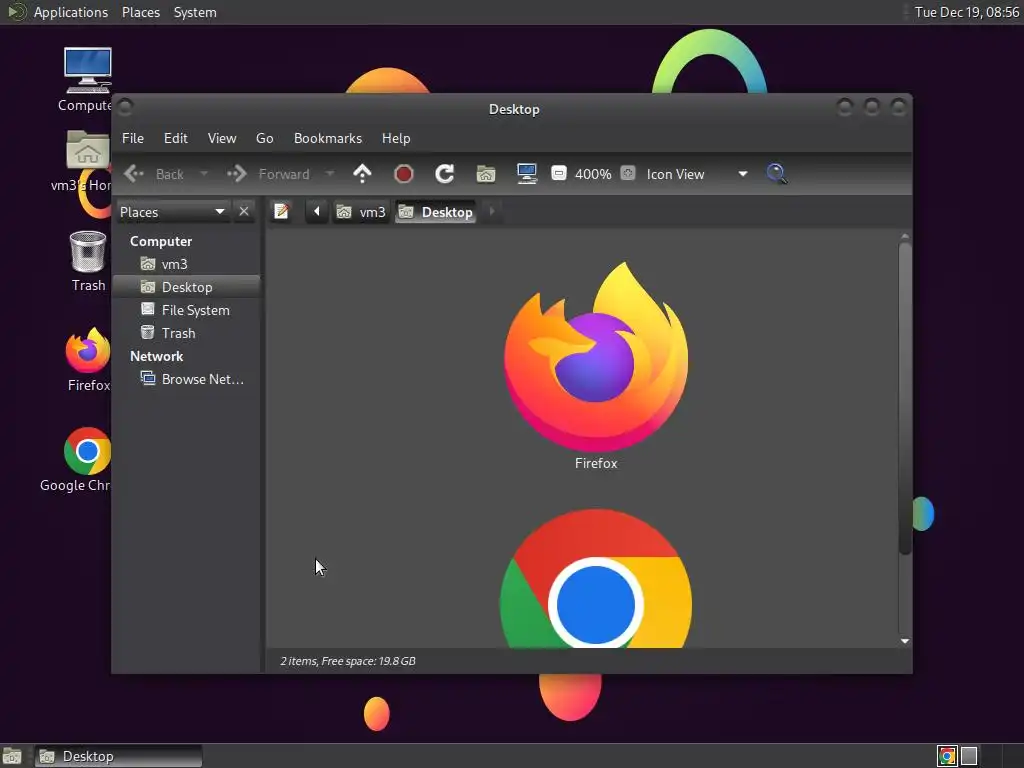Open the Back history dropdown arrow
The height and width of the screenshot is (768, 1024).
pos(204,174)
